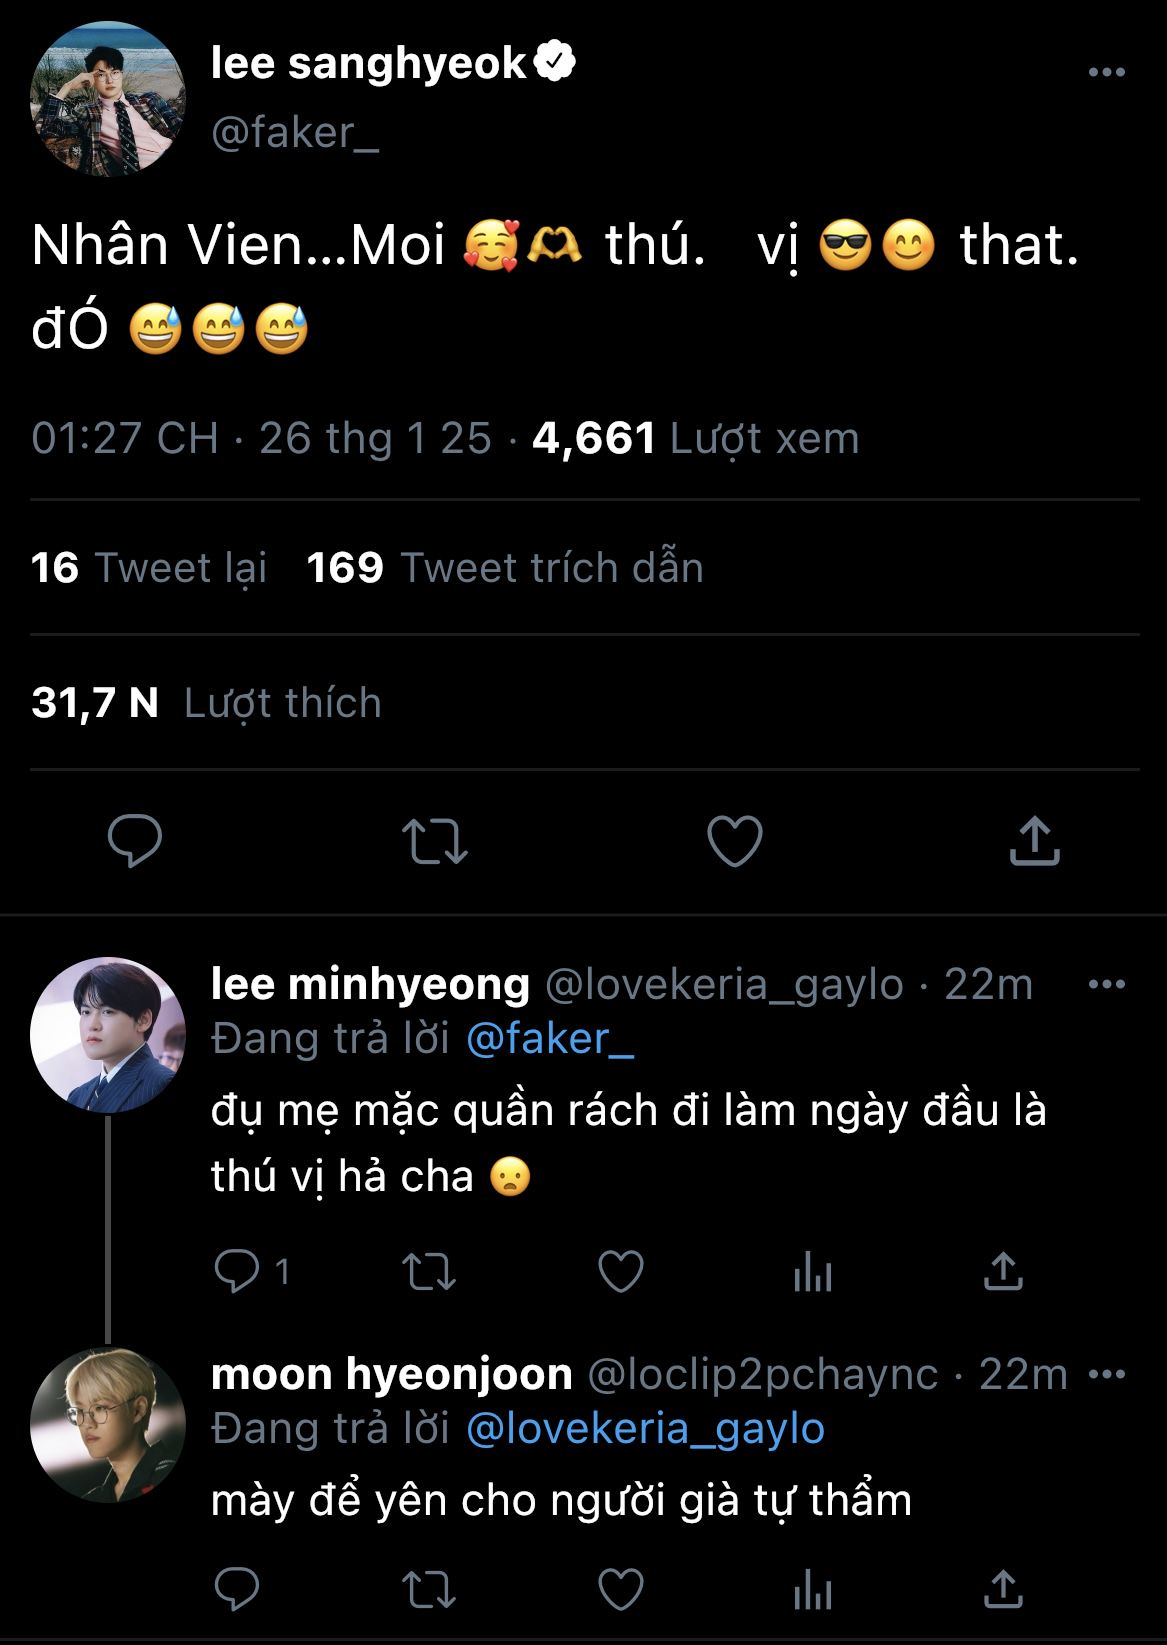Share the main tweet via the share icon
1167x1645 pixels.
pyautogui.click(x=1034, y=840)
